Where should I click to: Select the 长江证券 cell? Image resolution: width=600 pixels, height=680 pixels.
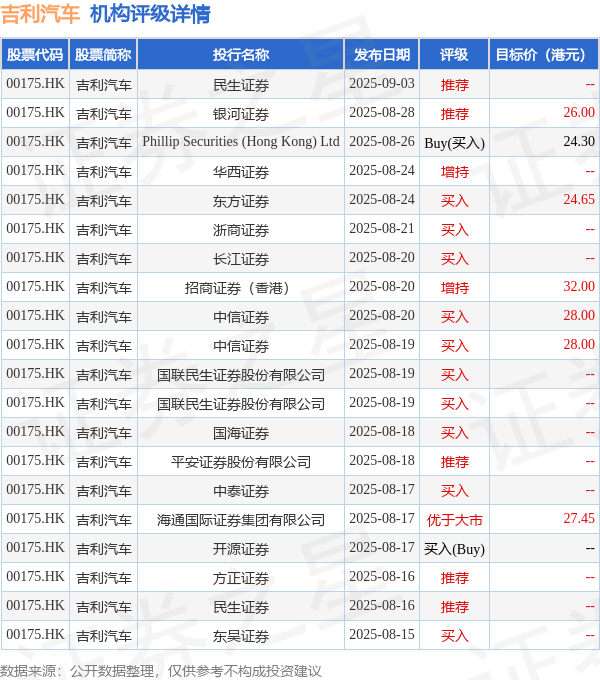pos(241,258)
